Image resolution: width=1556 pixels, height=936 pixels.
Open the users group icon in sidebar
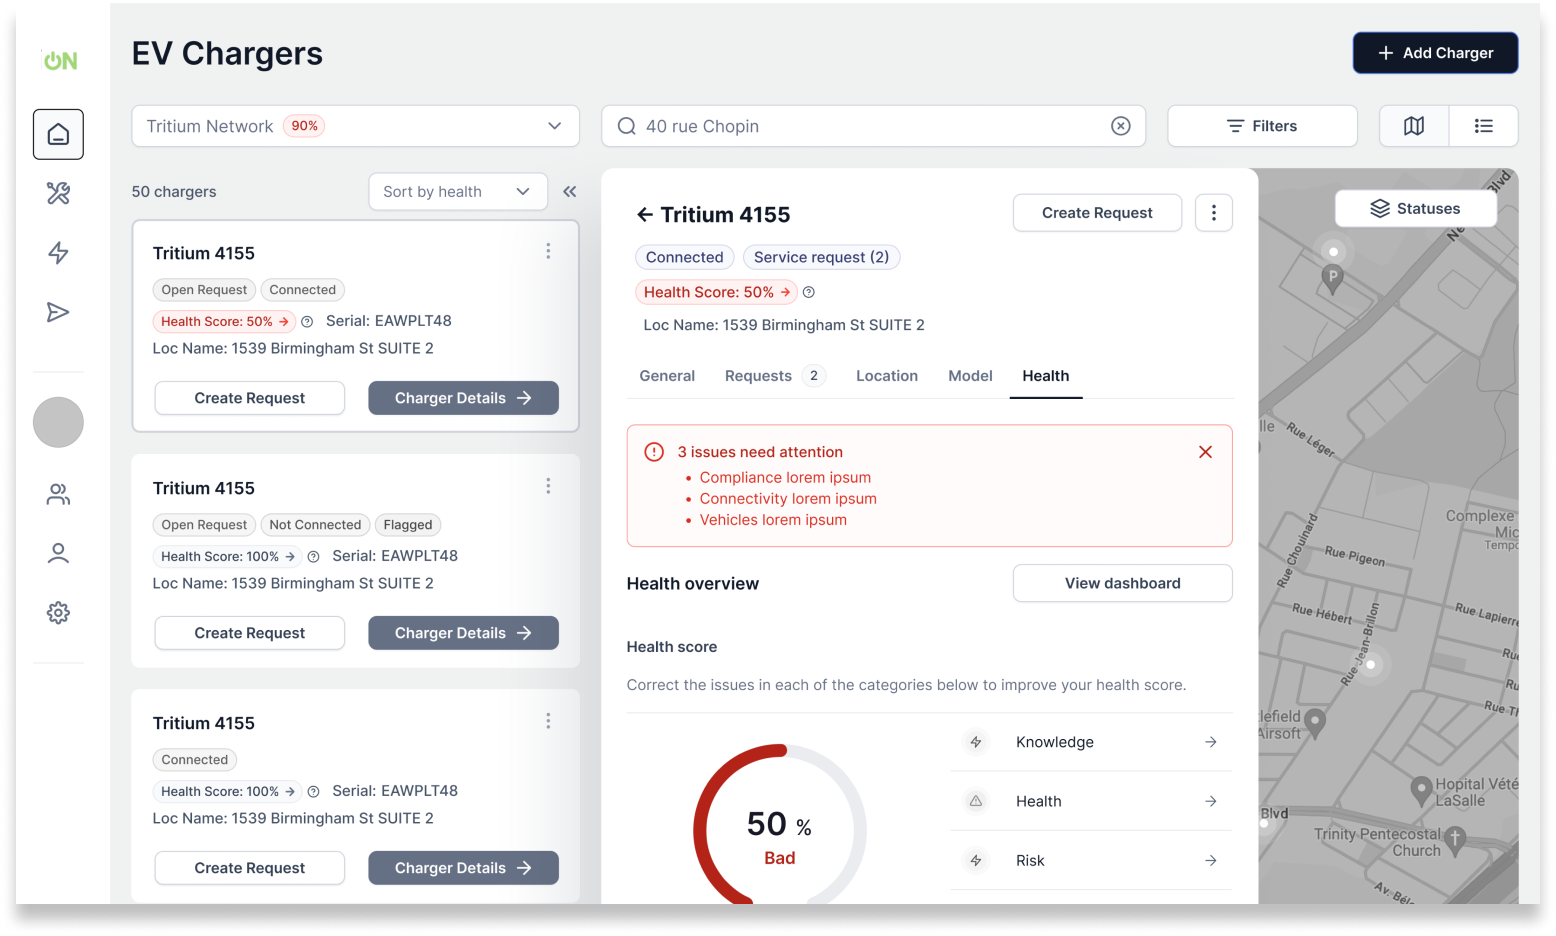(x=58, y=494)
